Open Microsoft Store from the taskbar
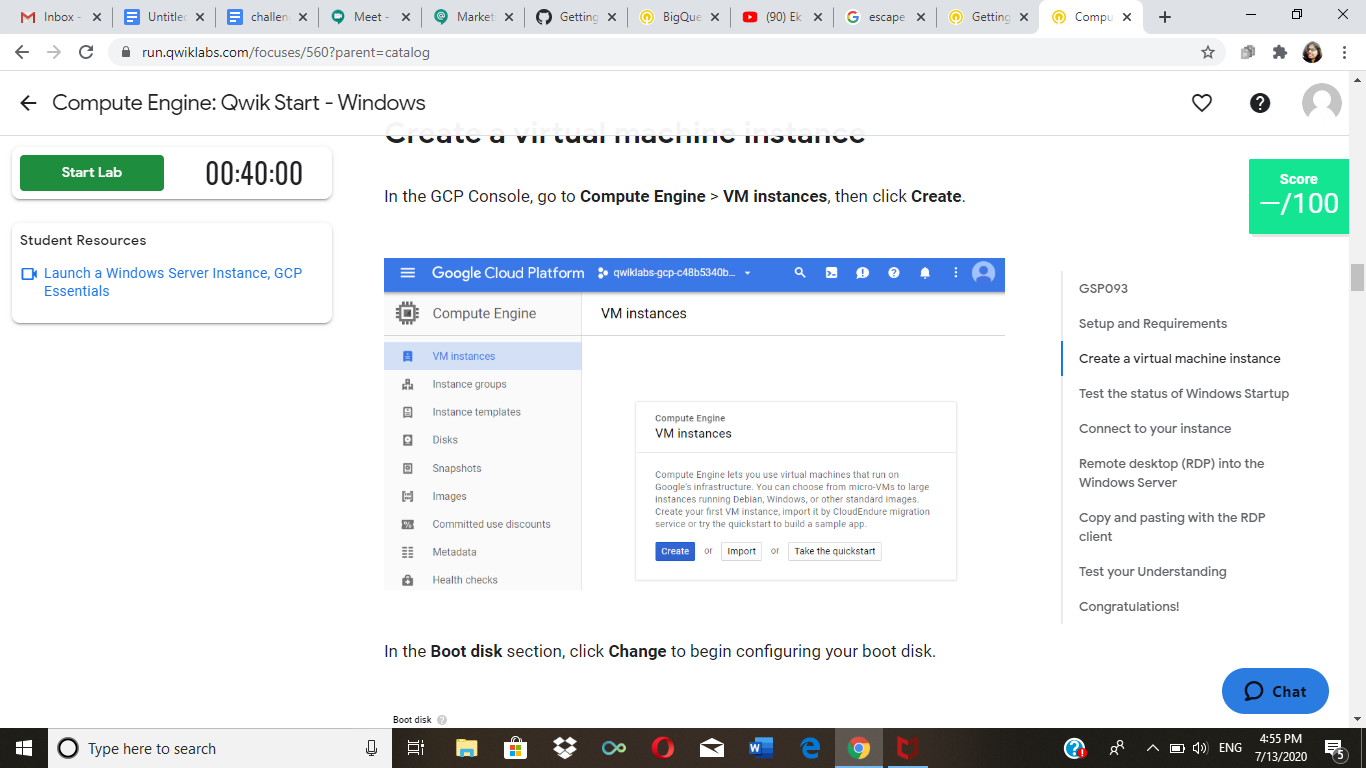Screen dimensions: 1366x768 pos(515,748)
